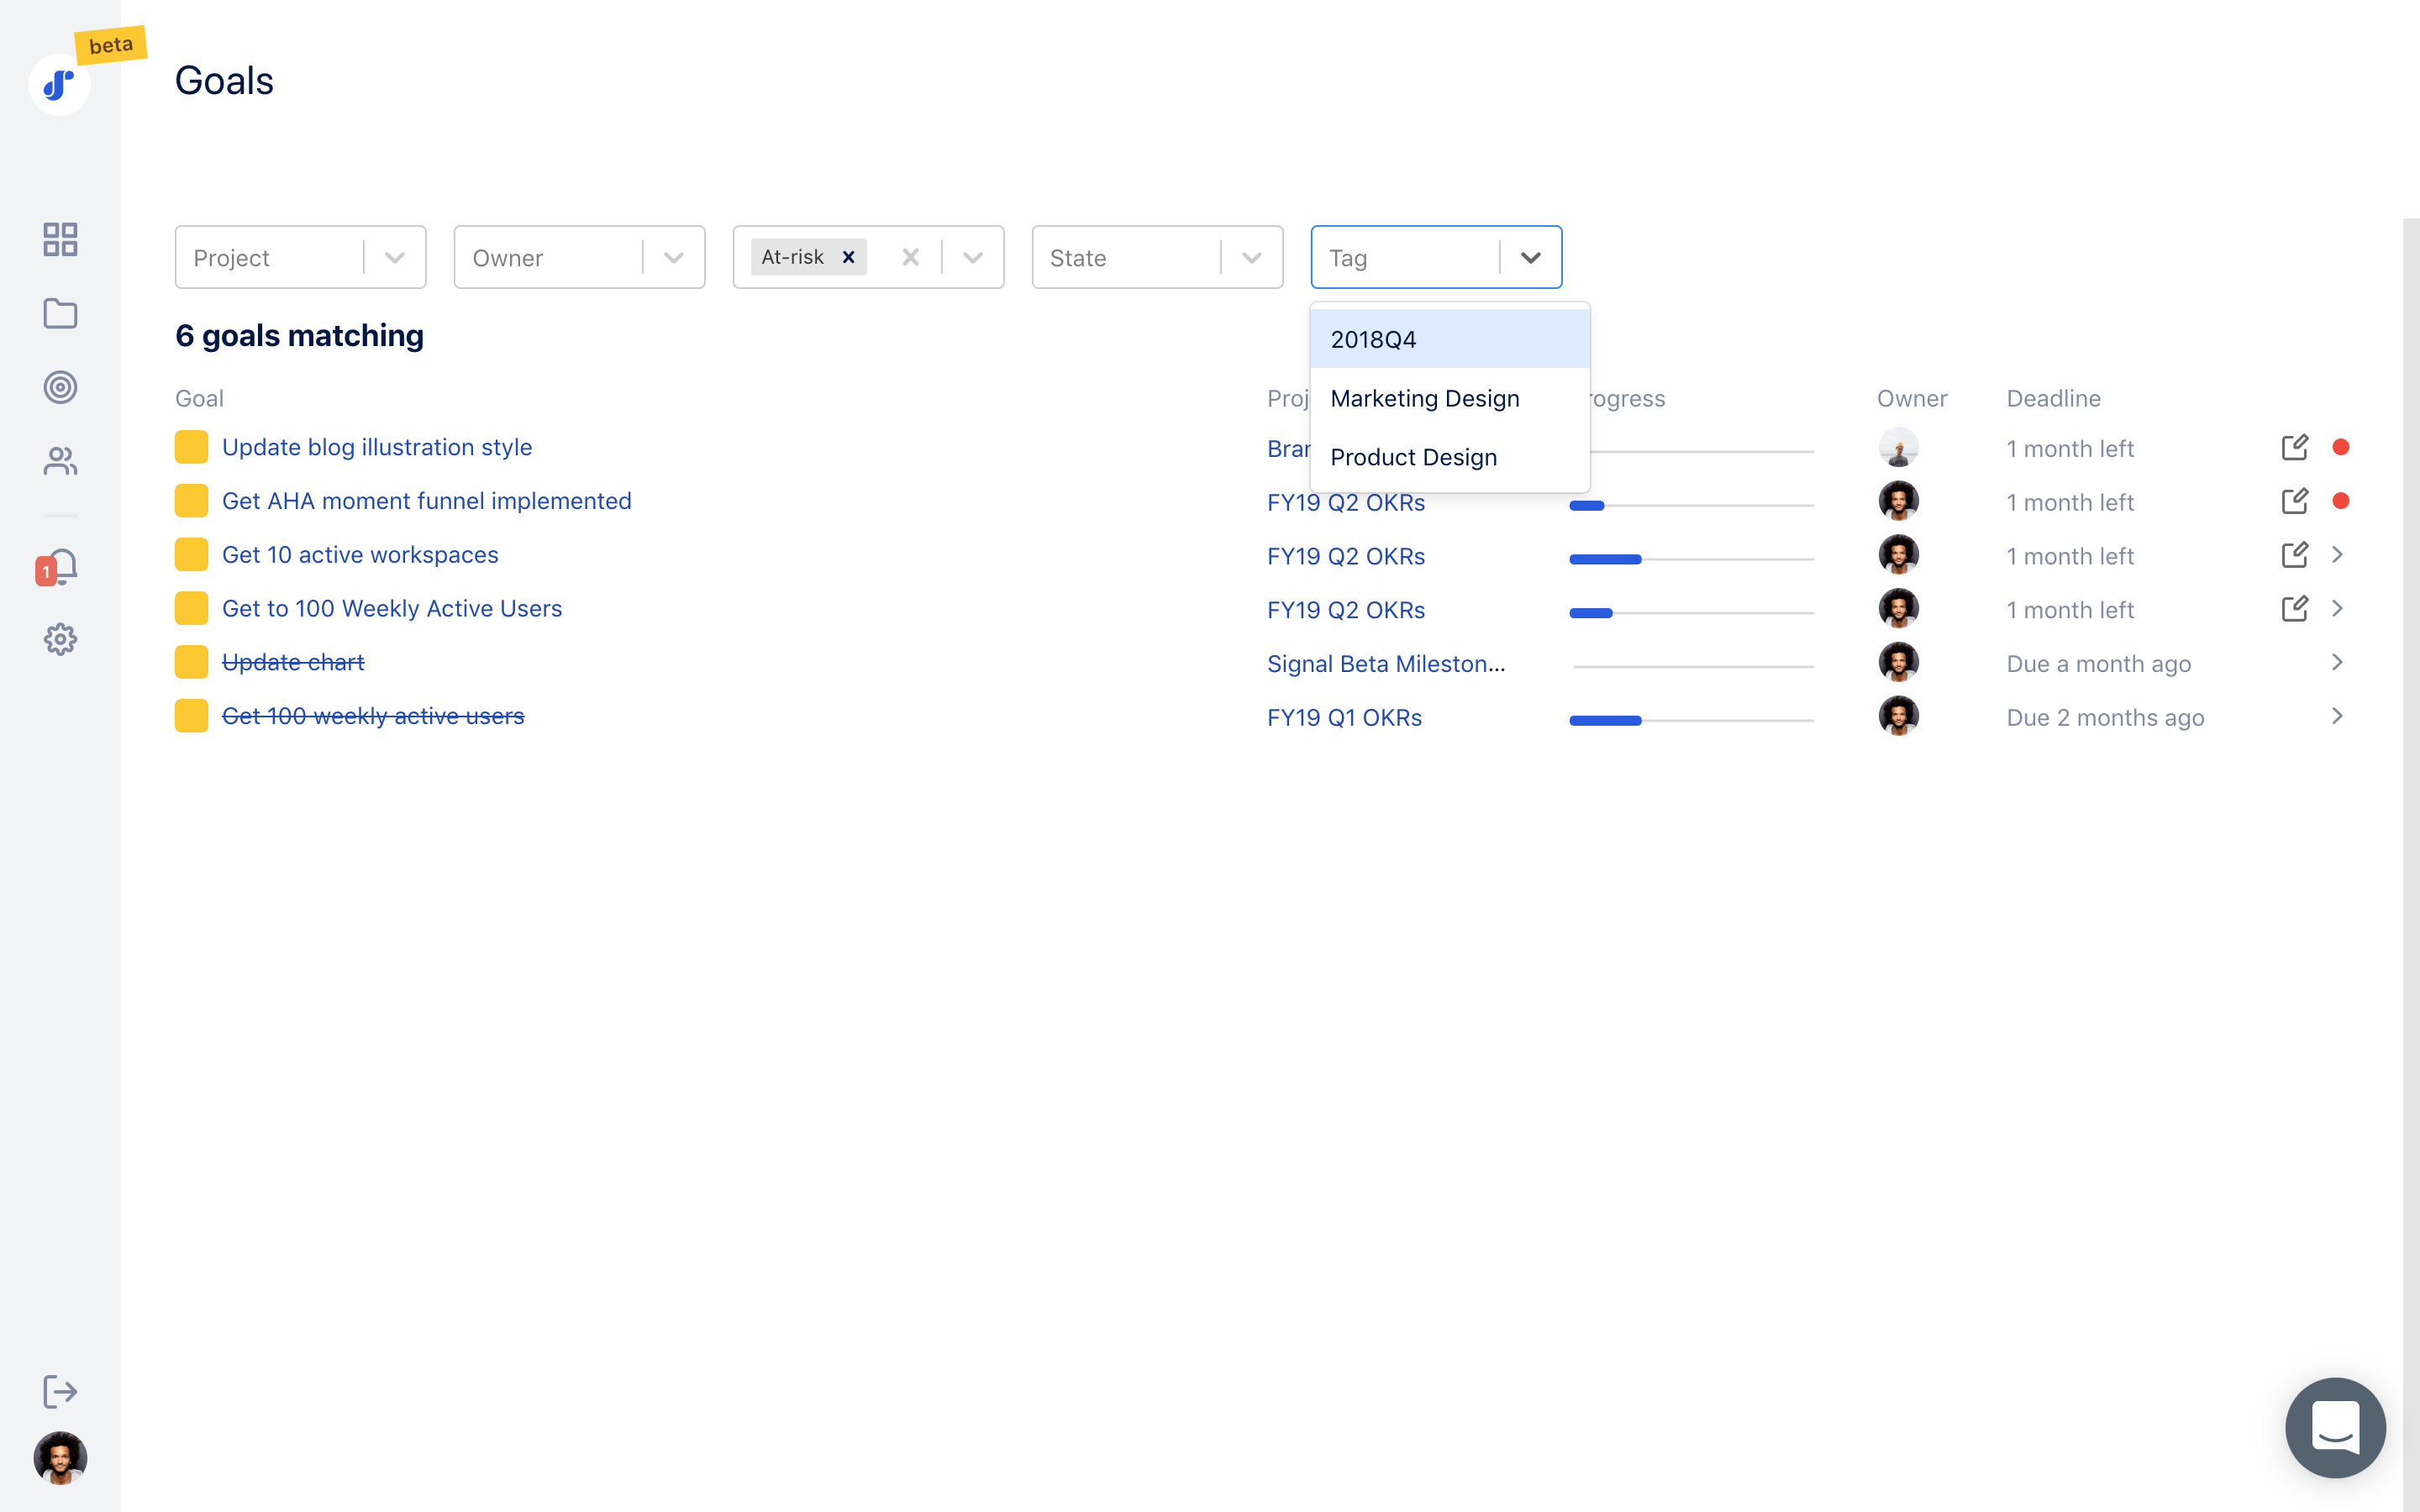Viewport: 2420px width, 1512px height.
Task: Click Get AHA moment funnel implemented link
Action: (x=427, y=501)
